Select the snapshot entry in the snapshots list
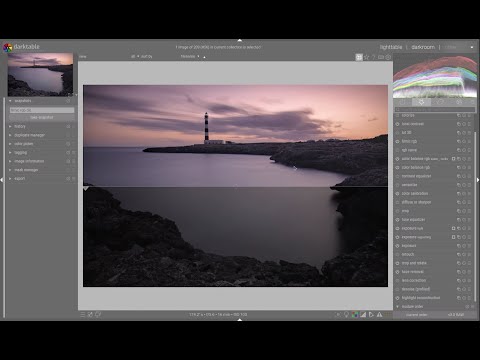The height and width of the screenshot is (360, 480). tap(42, 110)
